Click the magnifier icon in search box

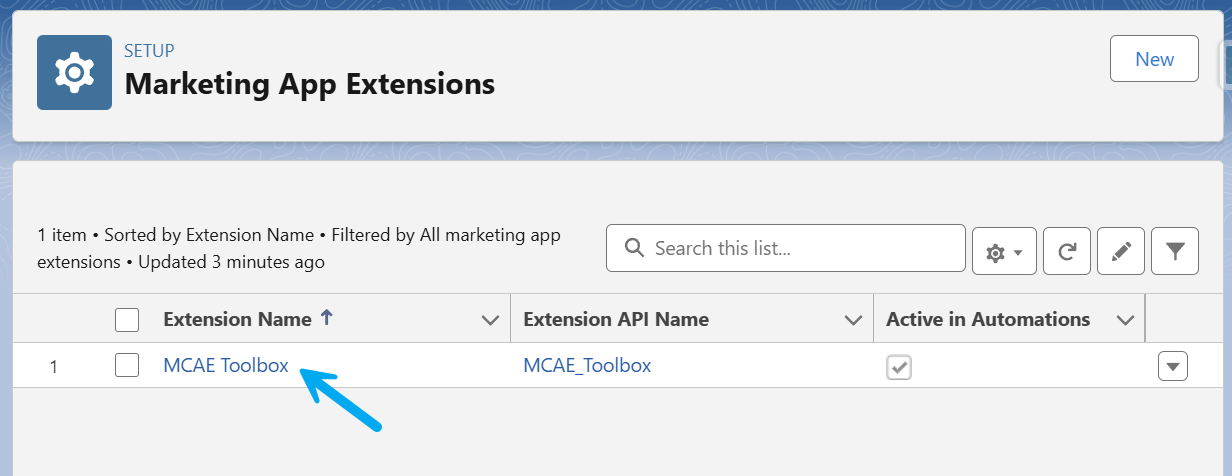632,248
